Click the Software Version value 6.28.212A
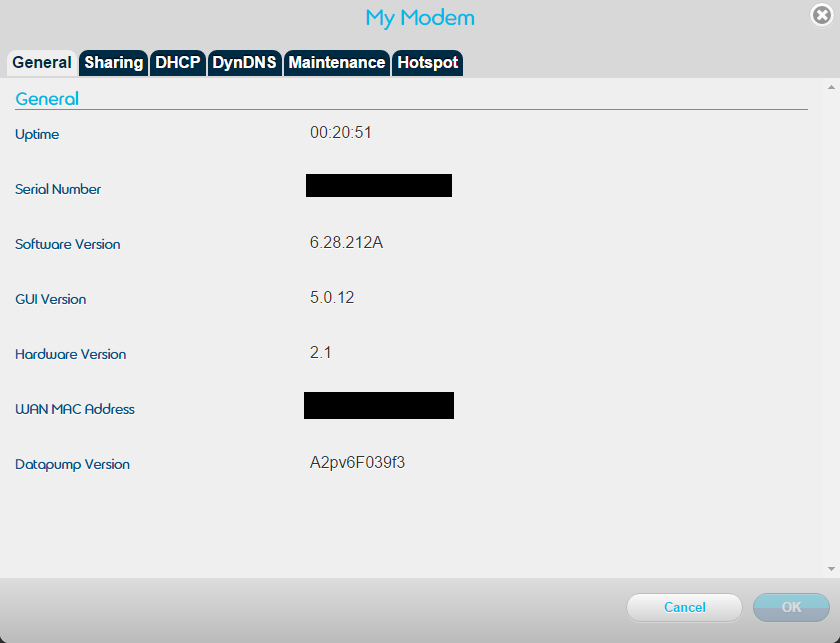The height and width of the screenshot is (643, 840). point(346,242)
